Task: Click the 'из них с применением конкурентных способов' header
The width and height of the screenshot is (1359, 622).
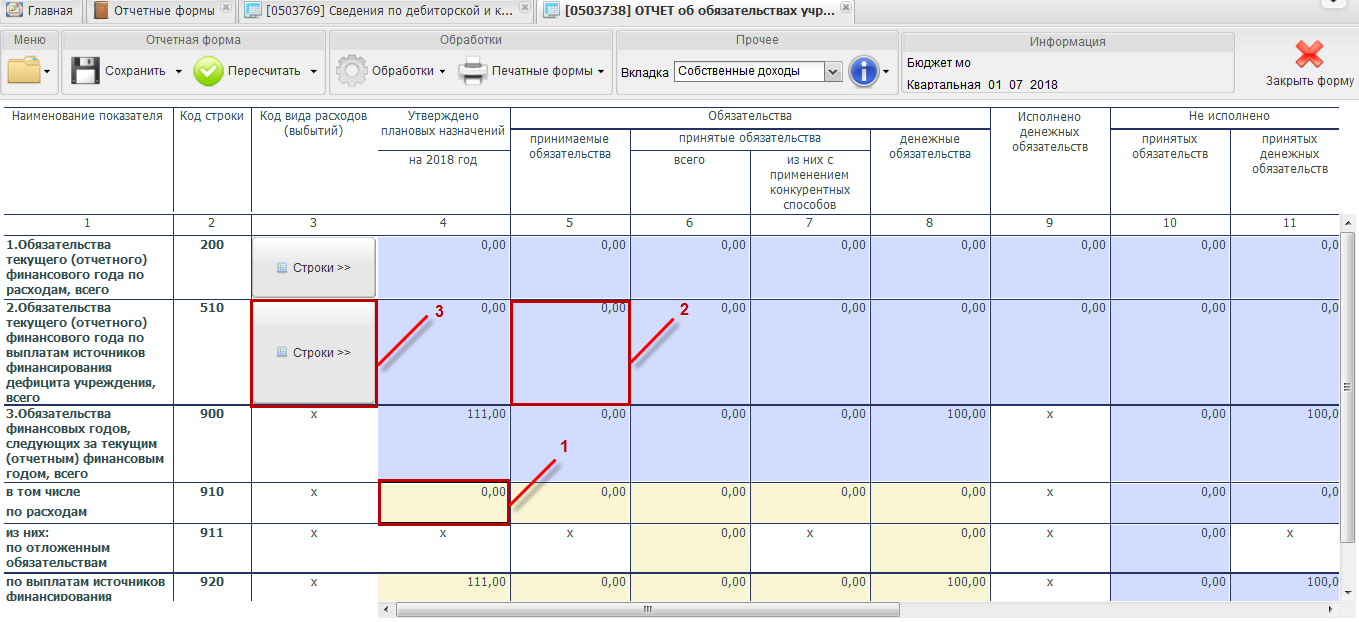Action: [x=810, y=182]
